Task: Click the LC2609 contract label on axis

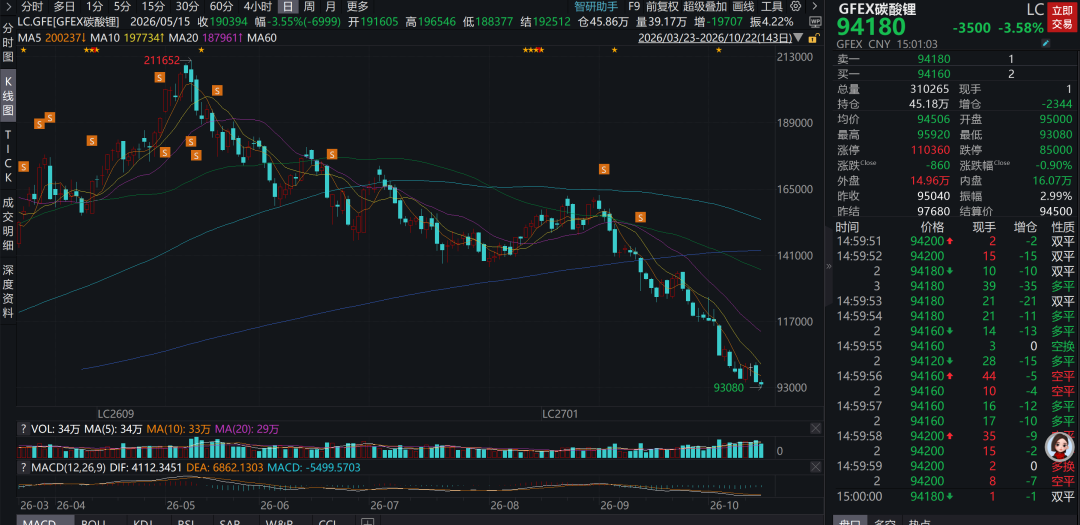Action: pos(114,415)
